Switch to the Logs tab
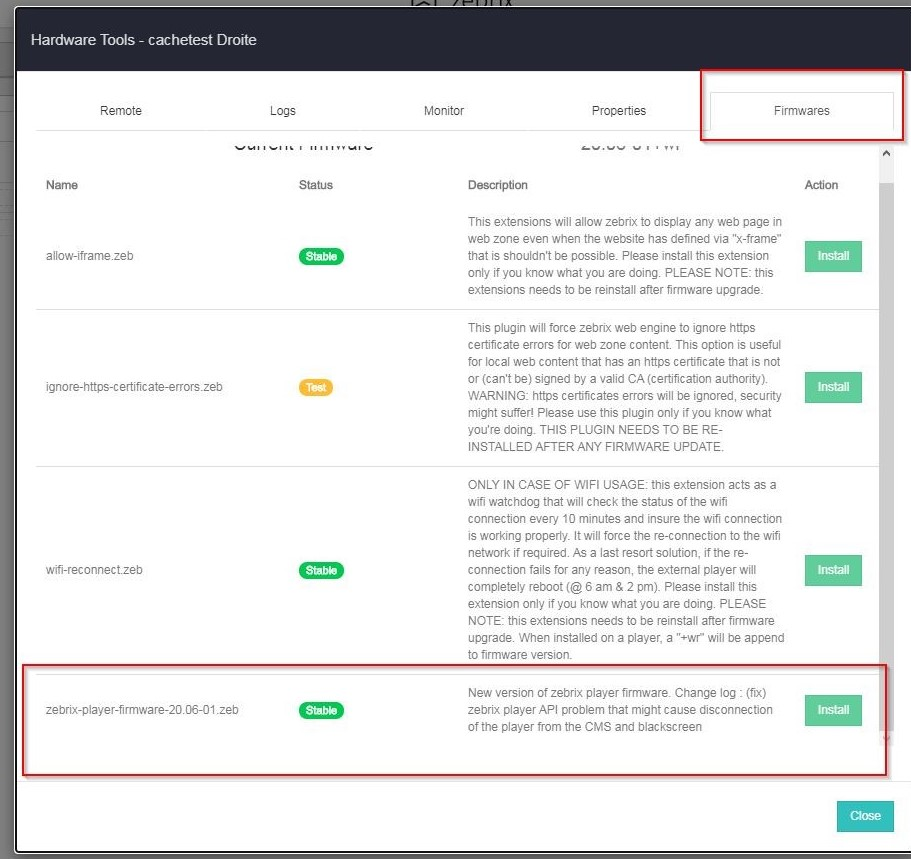 [282, 110]
